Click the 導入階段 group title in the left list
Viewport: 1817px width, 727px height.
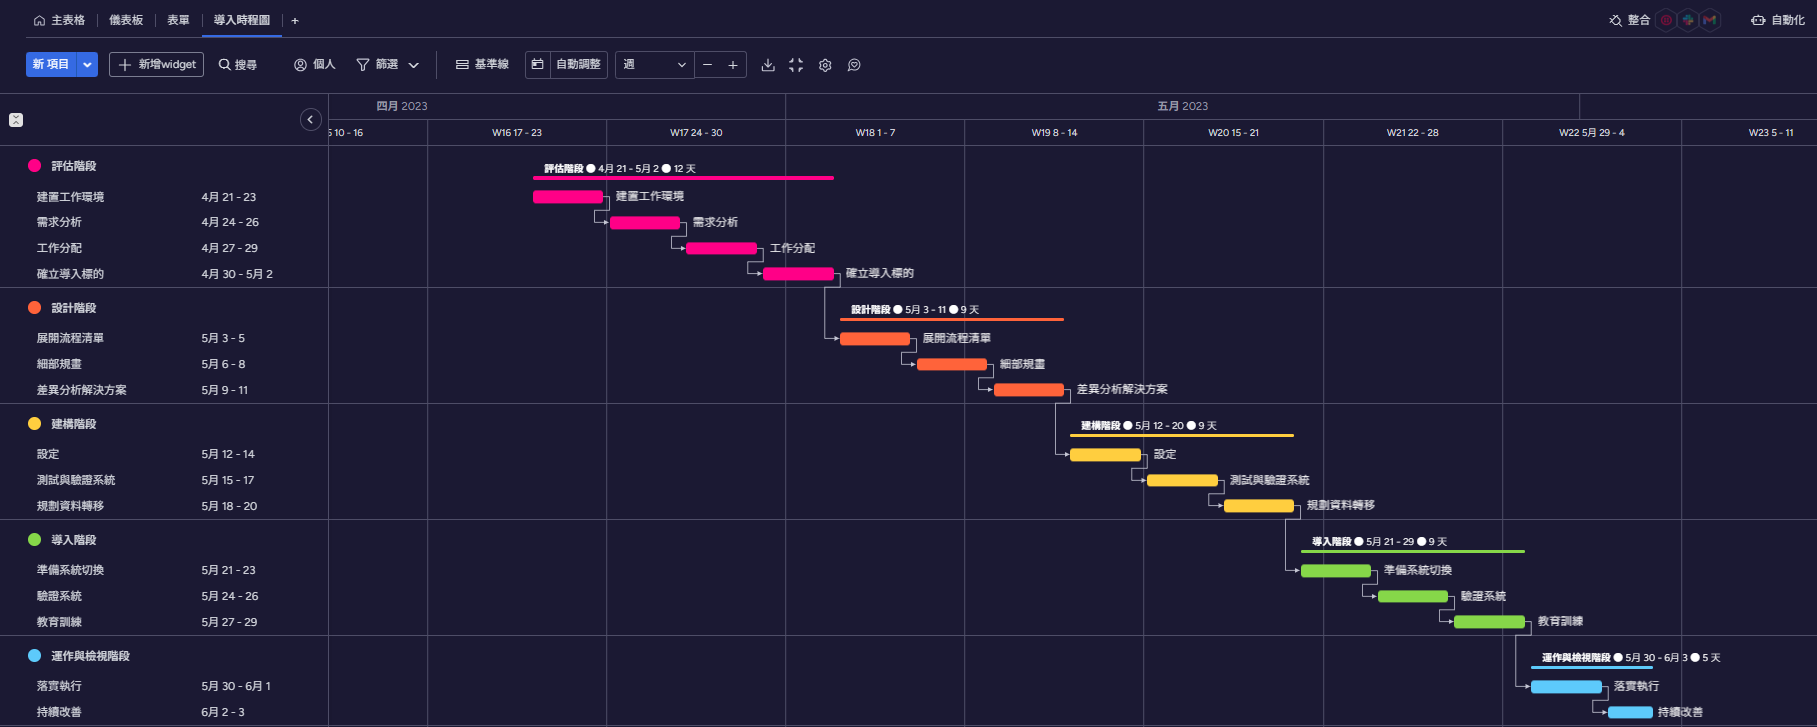pyautogui.click(x=74, y=540)
